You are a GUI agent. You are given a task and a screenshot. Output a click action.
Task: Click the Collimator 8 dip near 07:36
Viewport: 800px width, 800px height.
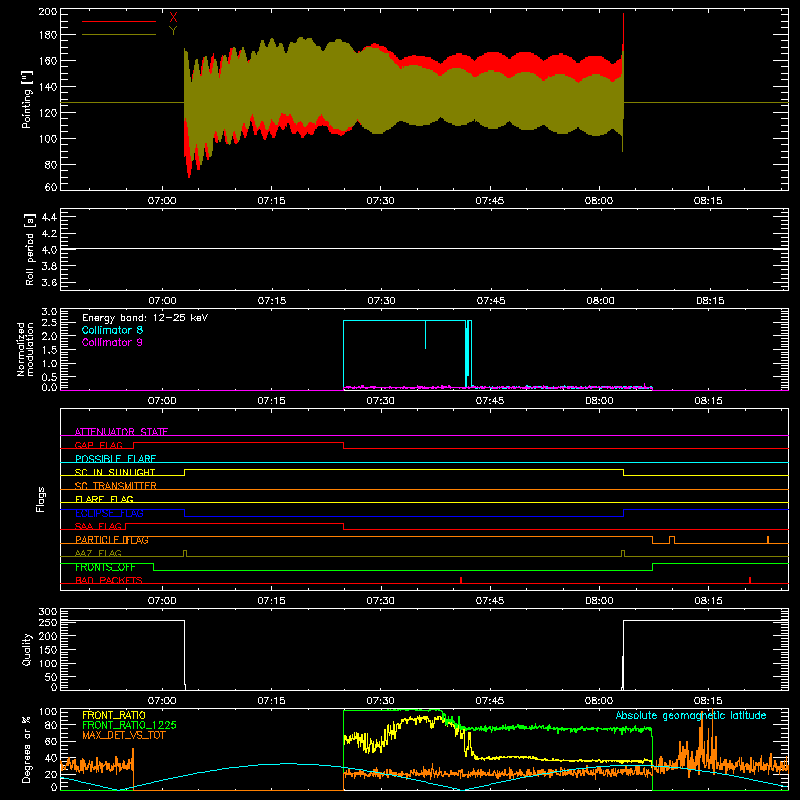tap(426, 335)
